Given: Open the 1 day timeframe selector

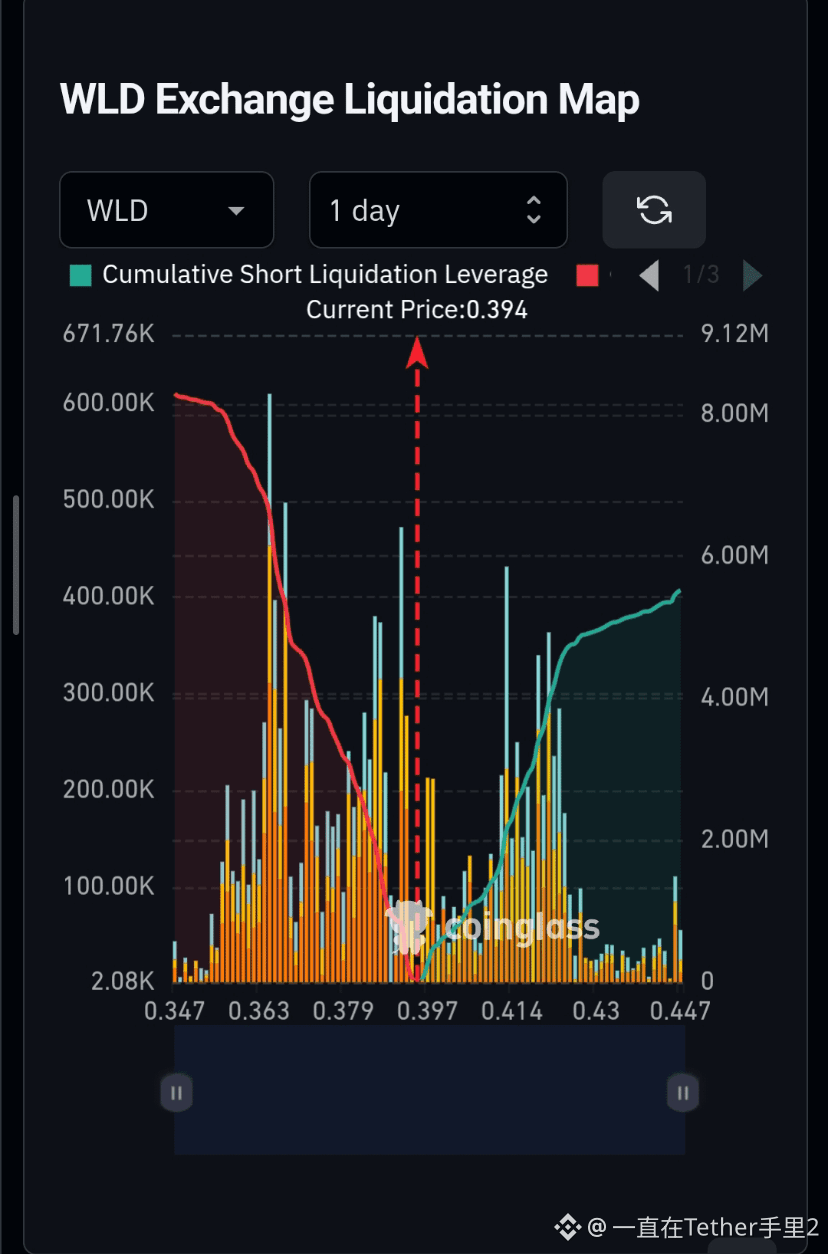Looking at the screenshot, I should click(438, 210).
